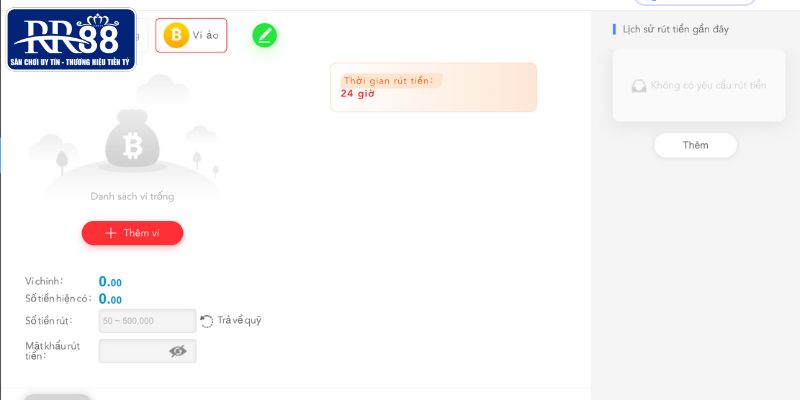The height and width of the screenshot is (400, 800).
Task: Focus the Mật khẩu rút tiền field
Action: tap(147, 351)
